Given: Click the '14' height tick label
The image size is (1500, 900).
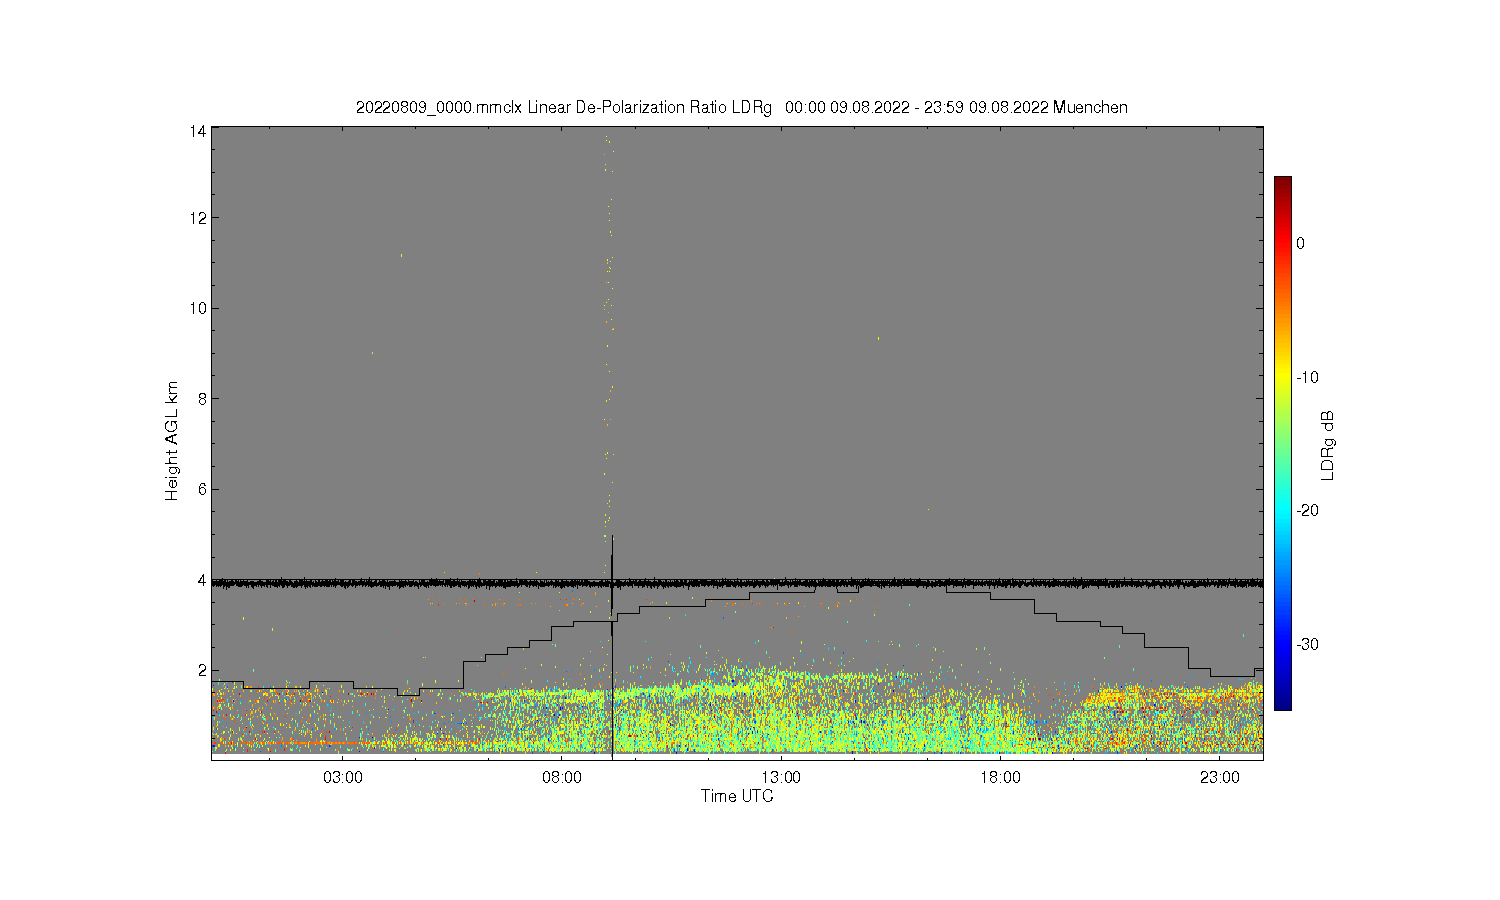Looking at the screenshot, I should tap(198, 131).
